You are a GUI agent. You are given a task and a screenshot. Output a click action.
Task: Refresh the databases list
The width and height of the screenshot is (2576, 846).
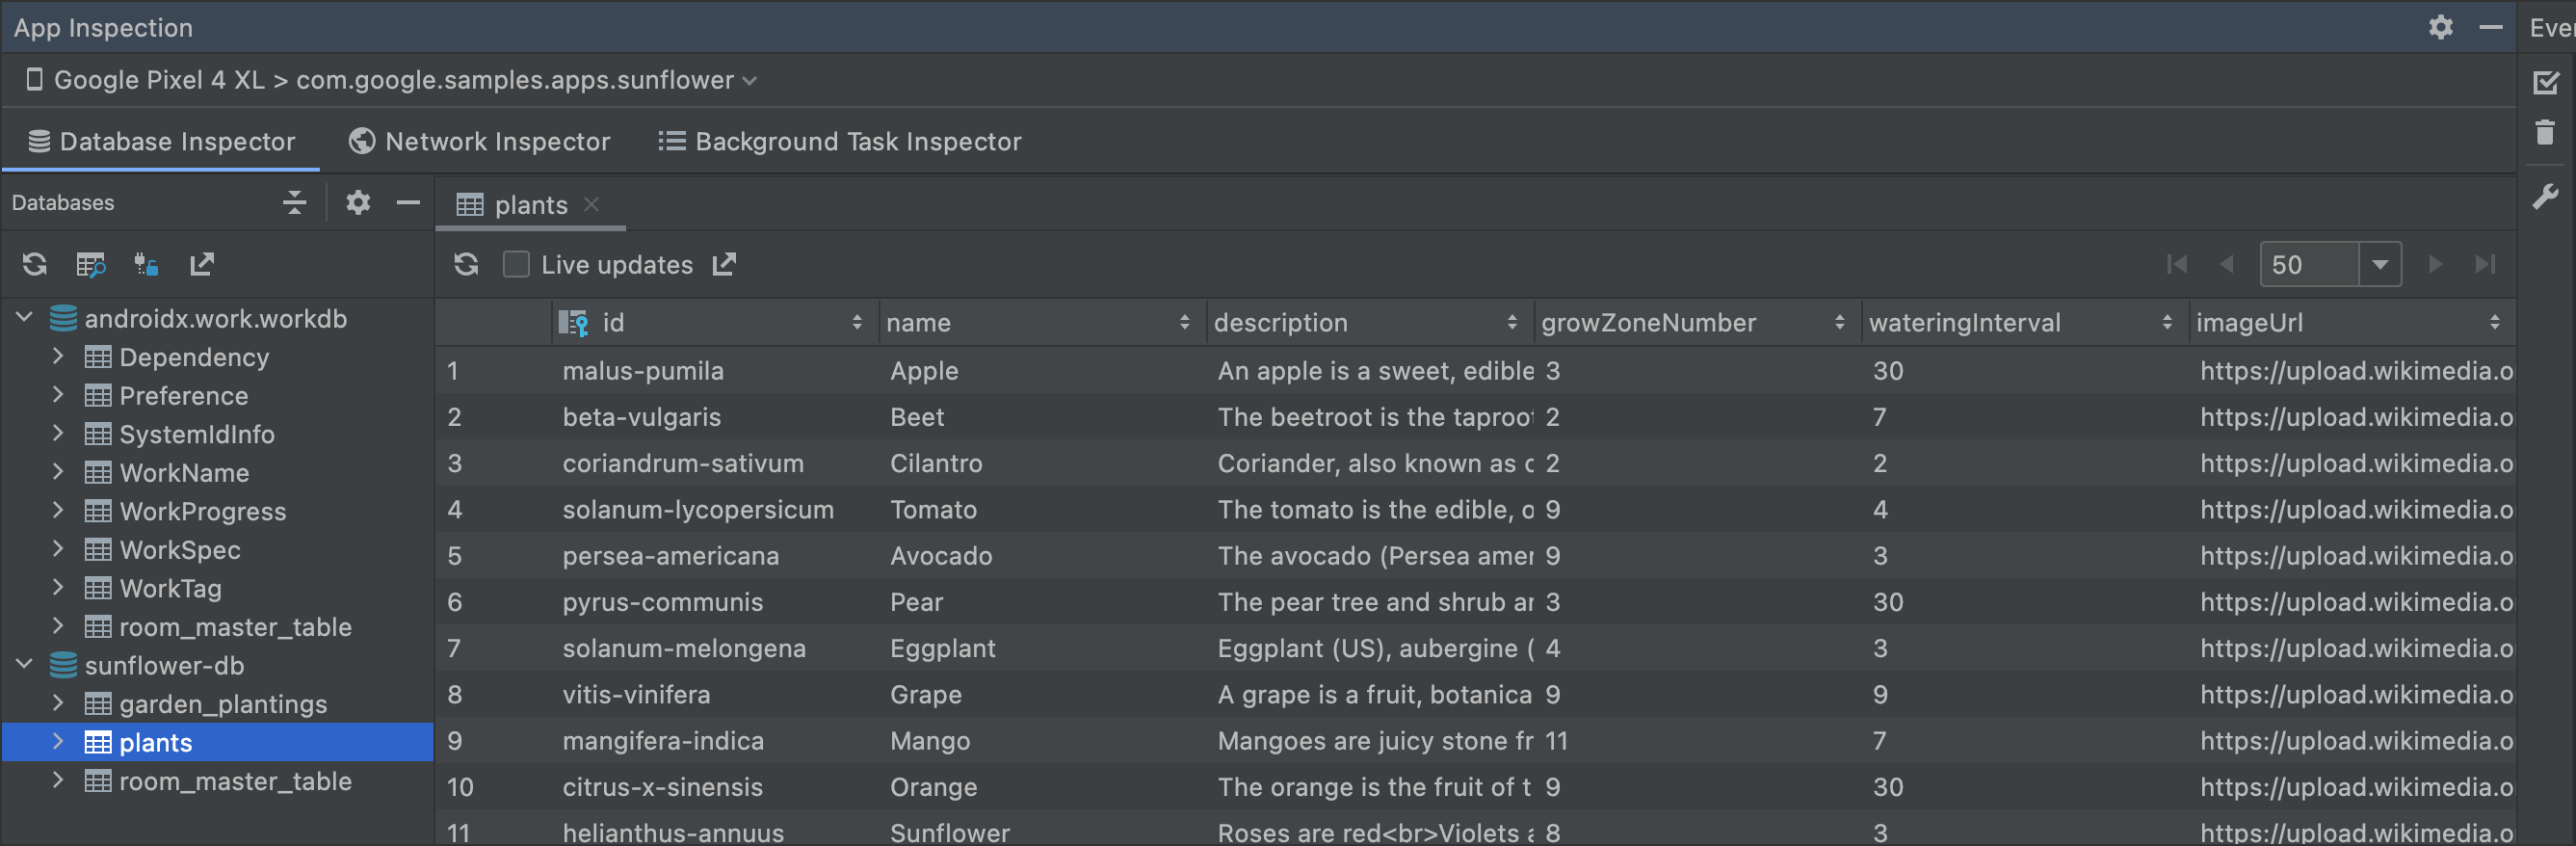coord(34,264)
